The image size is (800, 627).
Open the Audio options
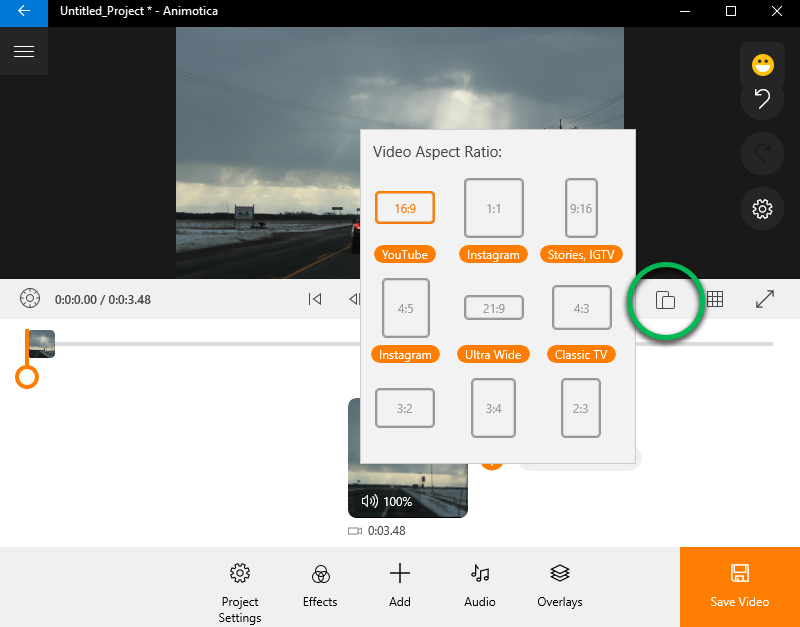[x=480, y=587]
